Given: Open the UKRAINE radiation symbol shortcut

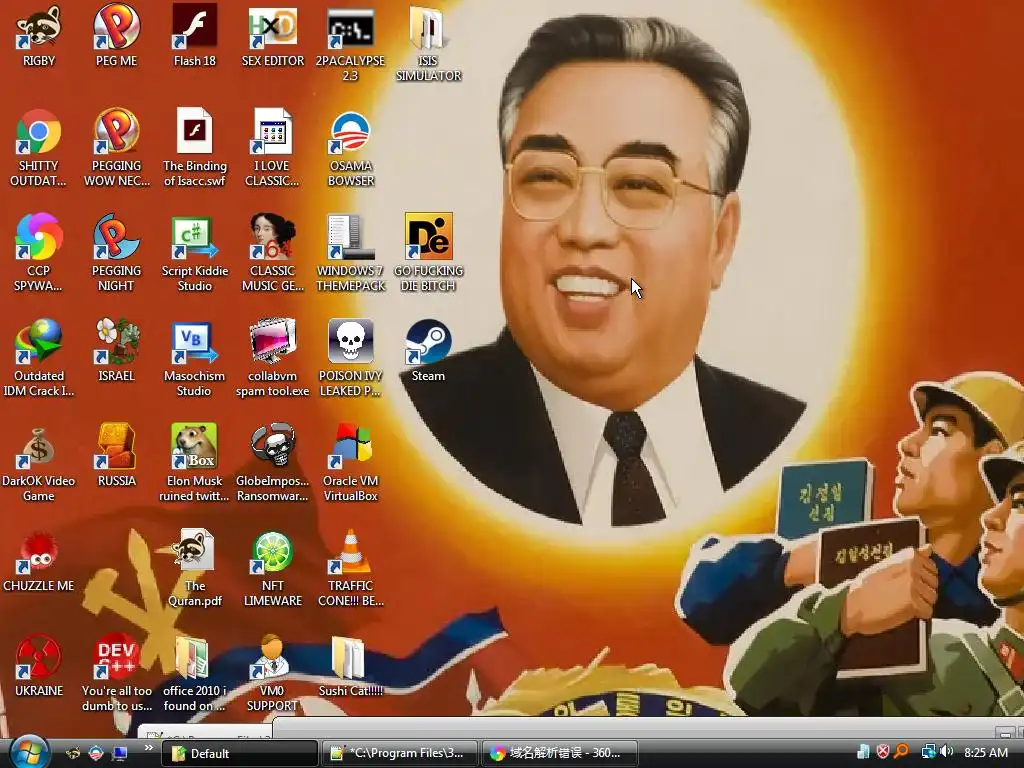Looking at the screenshot, I should pyautogui.click(x=39, y=666).
